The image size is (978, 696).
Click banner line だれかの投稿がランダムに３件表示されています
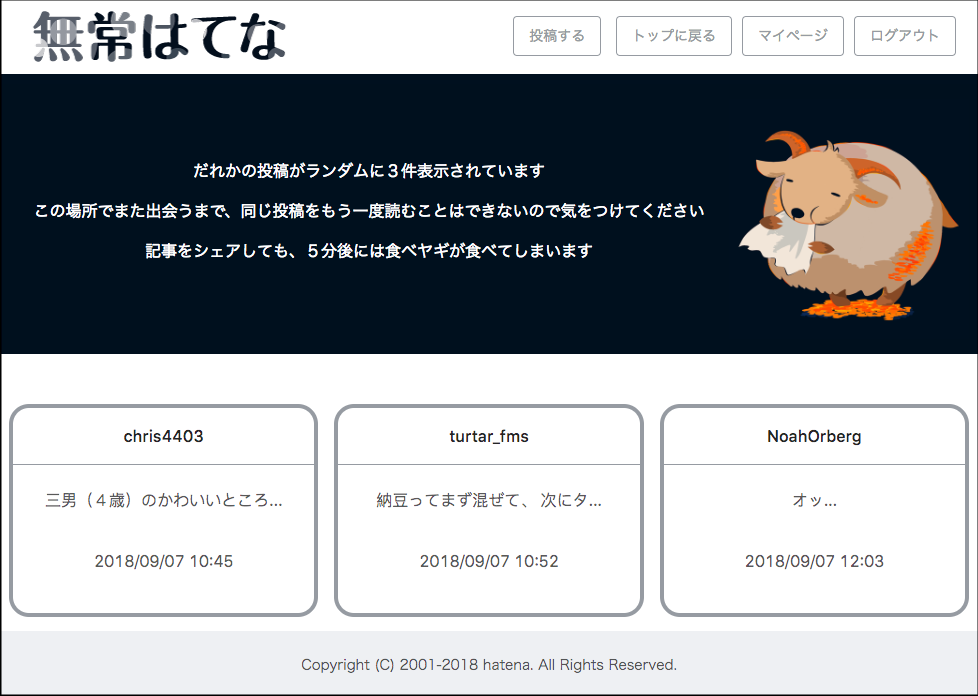(369, 171)
